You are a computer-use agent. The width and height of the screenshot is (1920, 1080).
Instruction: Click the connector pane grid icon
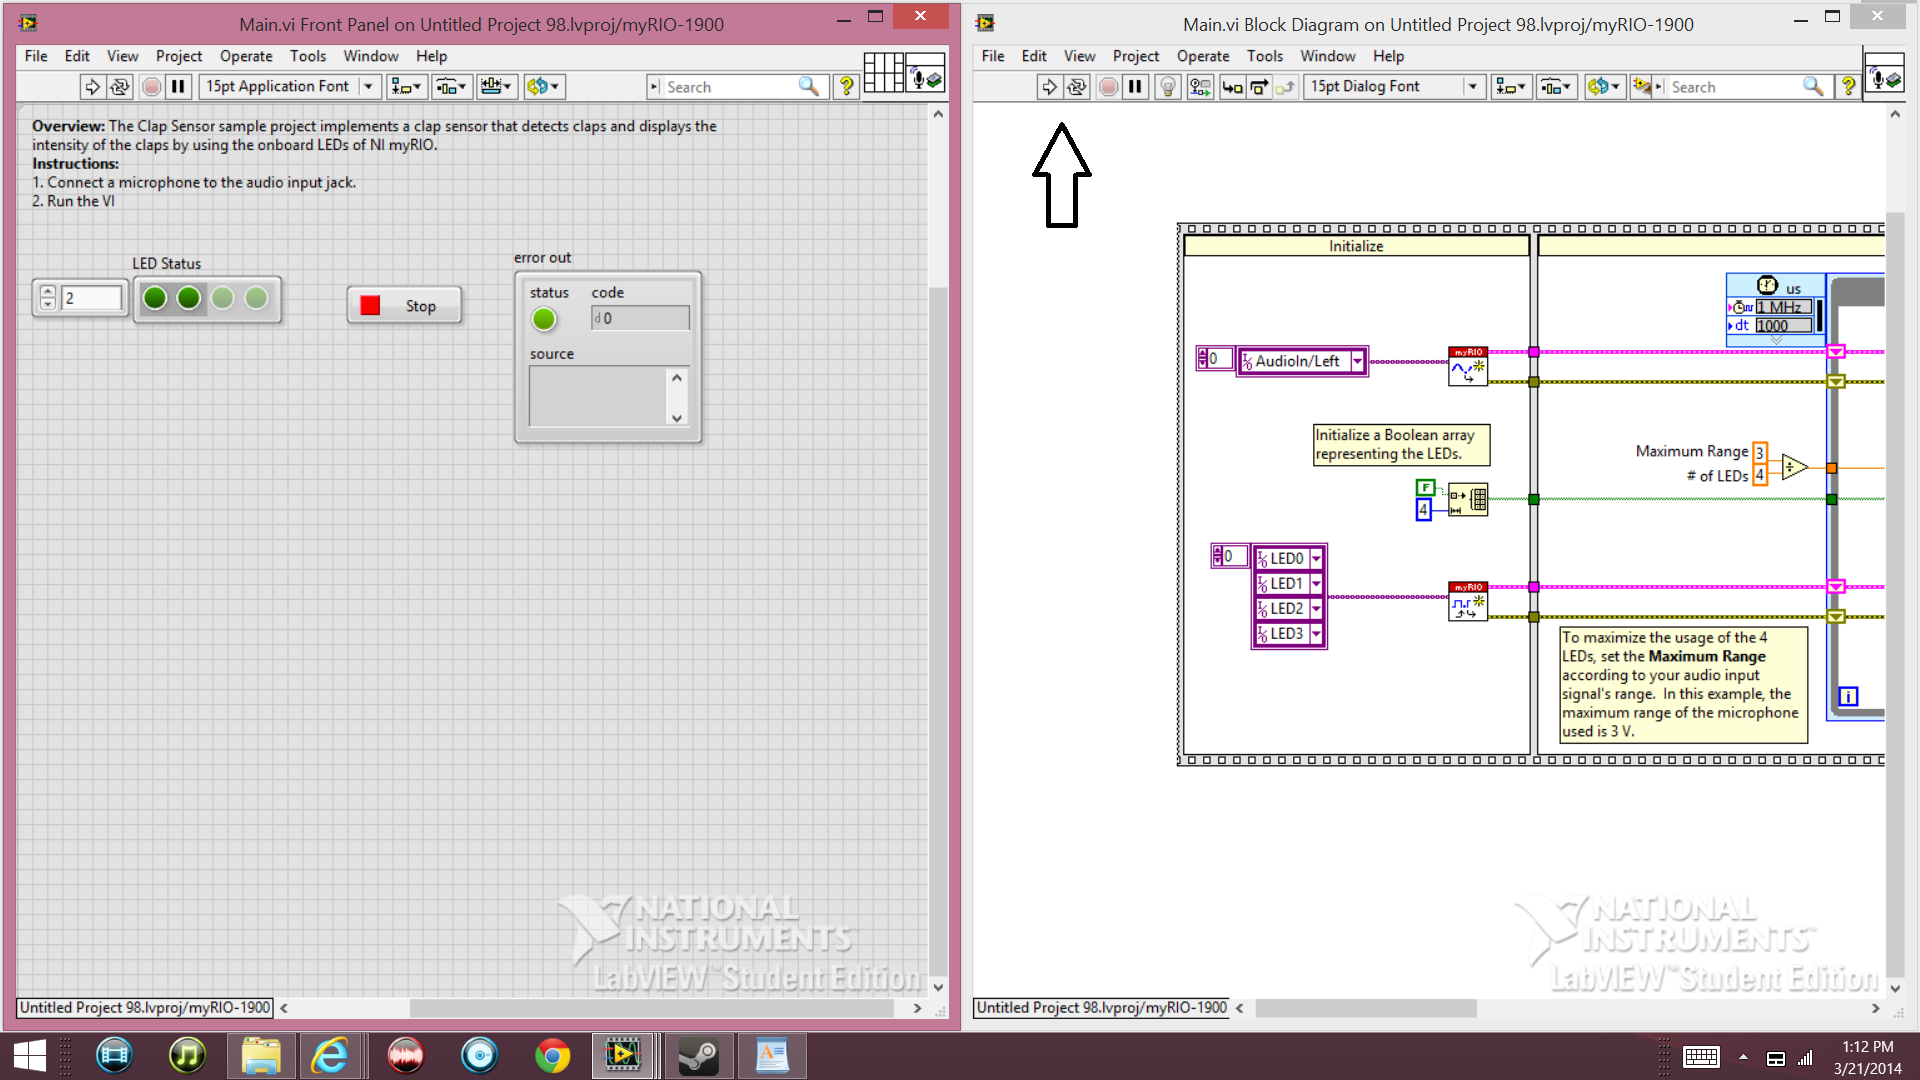883,73
